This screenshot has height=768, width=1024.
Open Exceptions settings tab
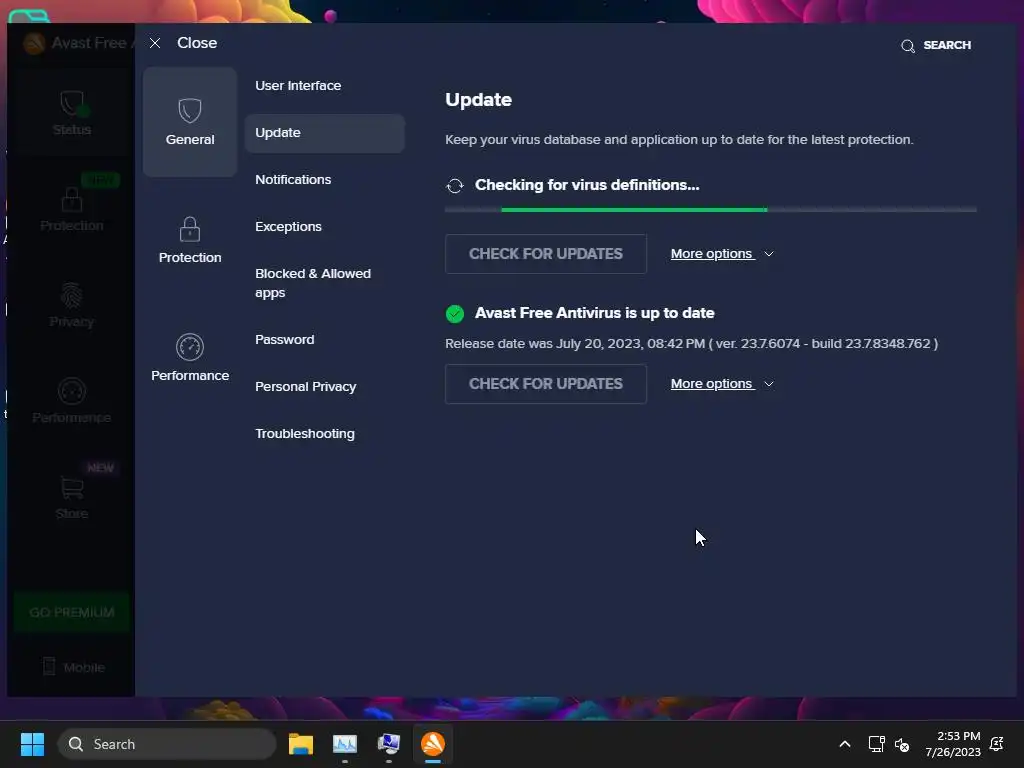click(288, 227)
